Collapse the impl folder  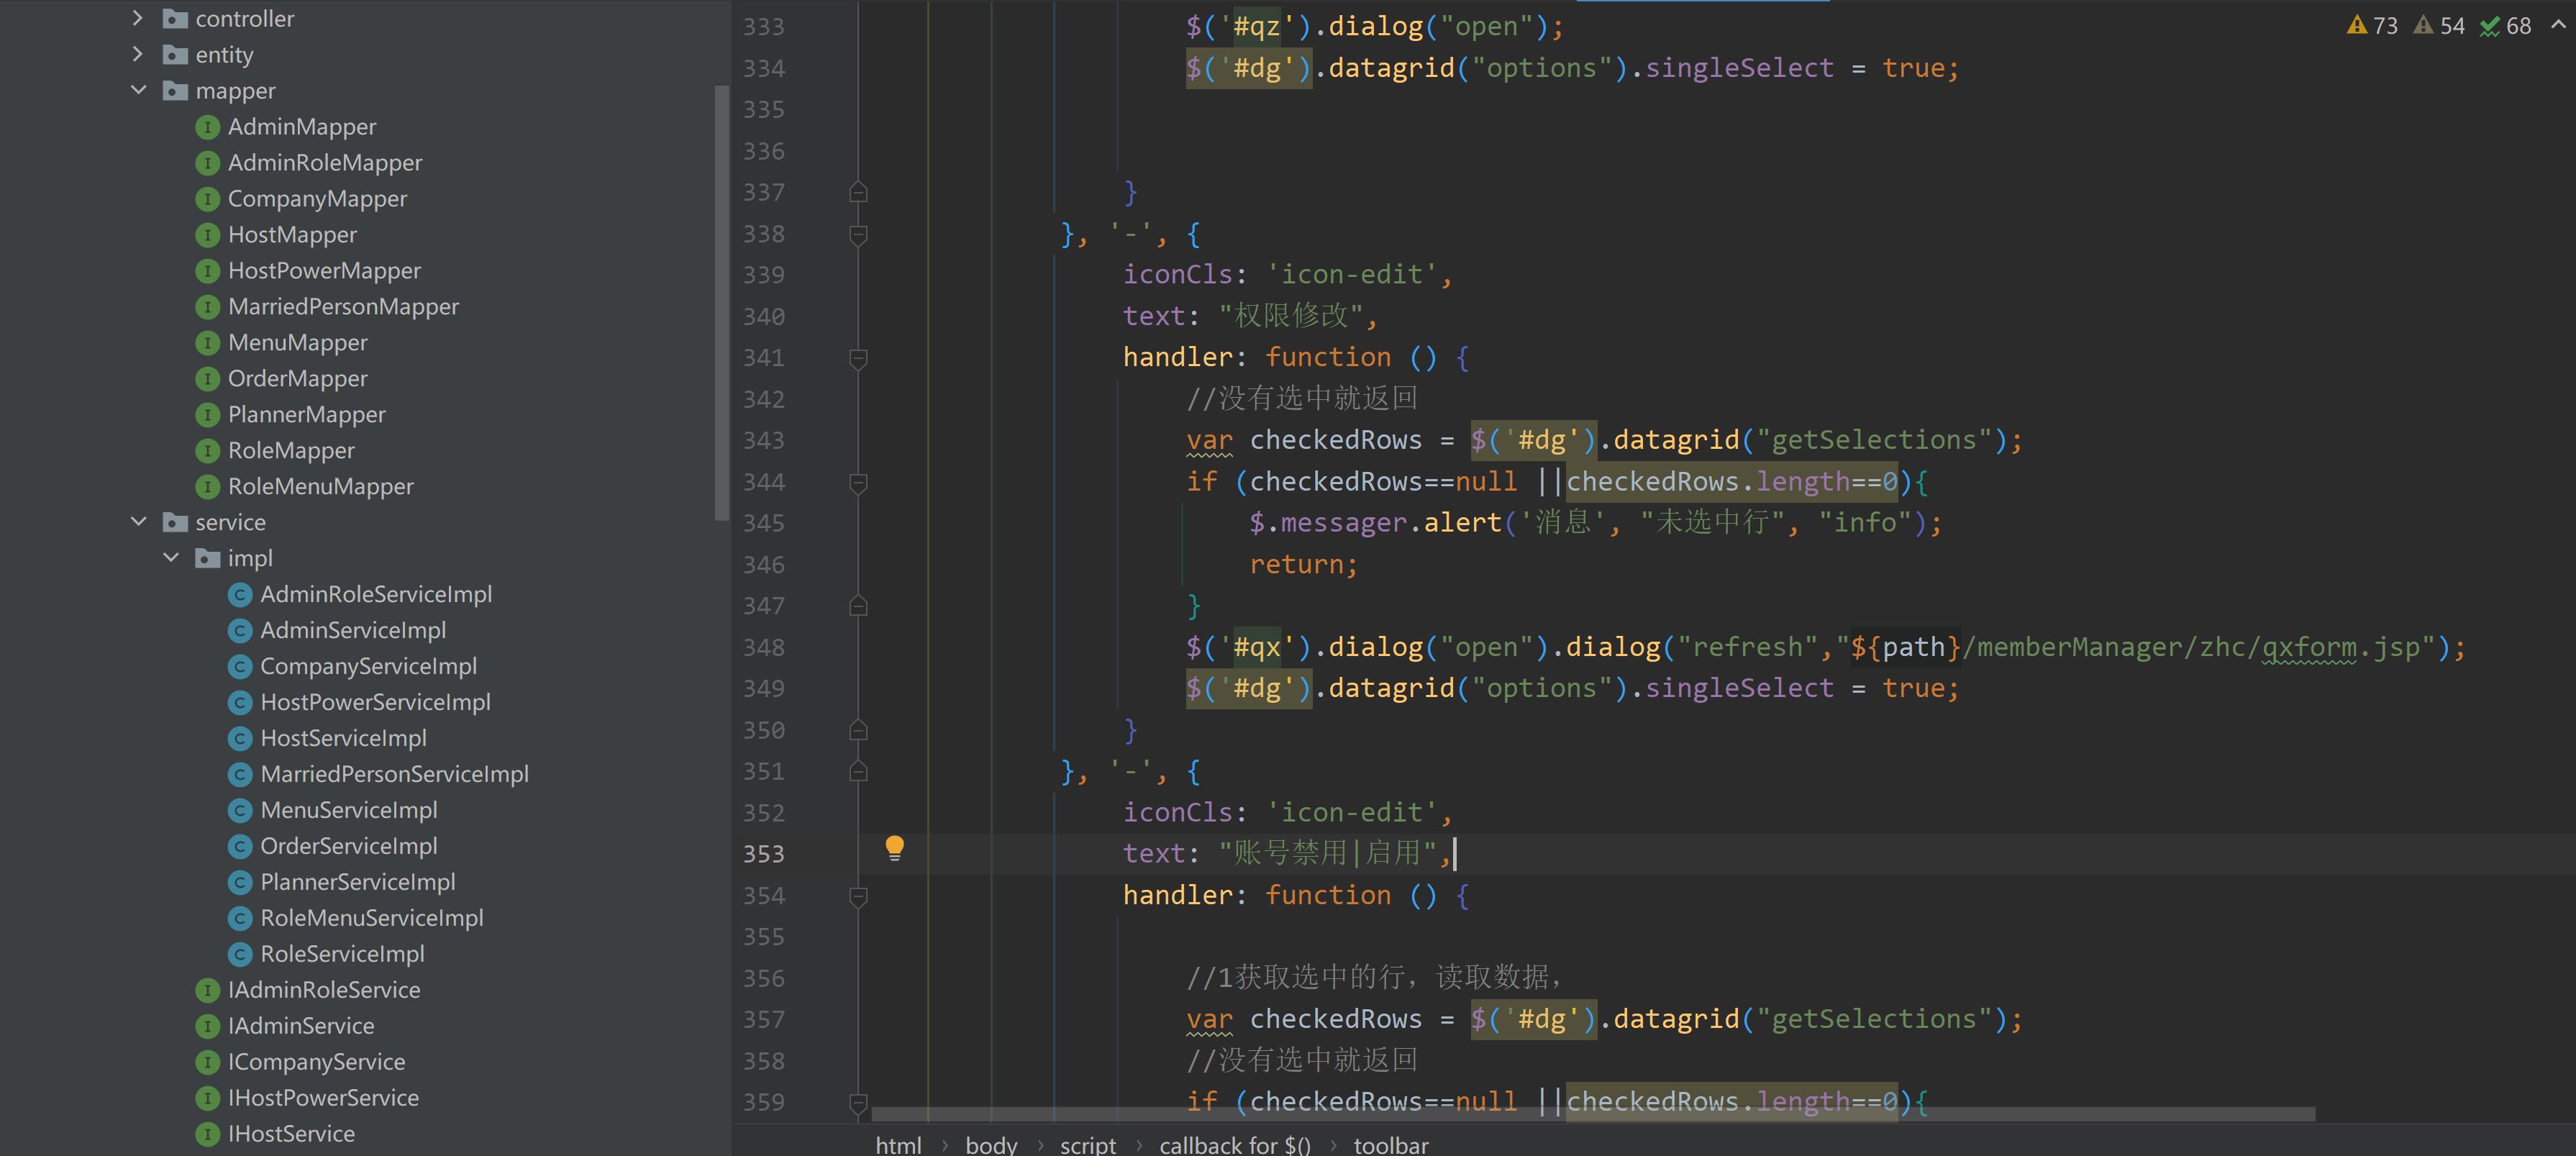click(x=171, y=558)
